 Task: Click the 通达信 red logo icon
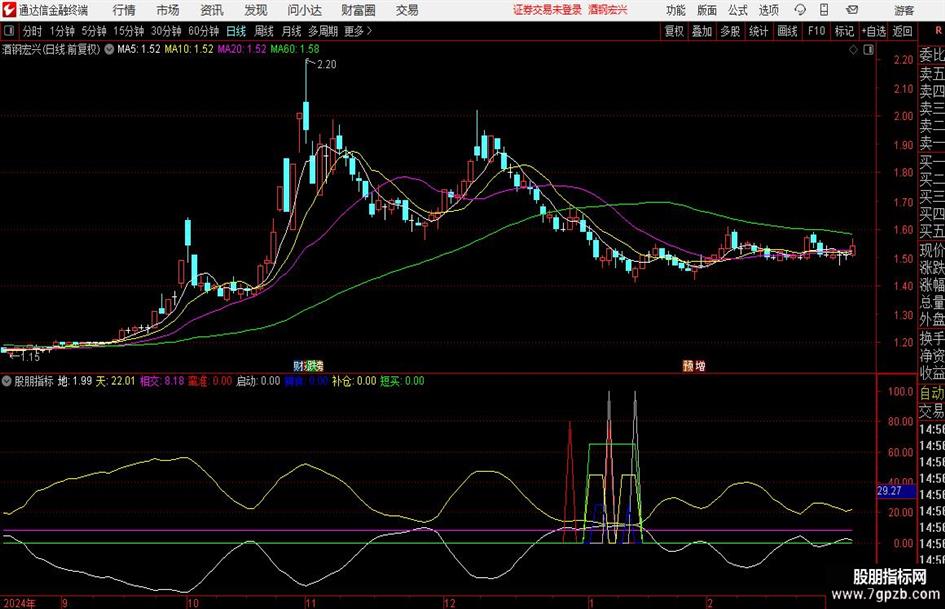click(x=9, y=10)
